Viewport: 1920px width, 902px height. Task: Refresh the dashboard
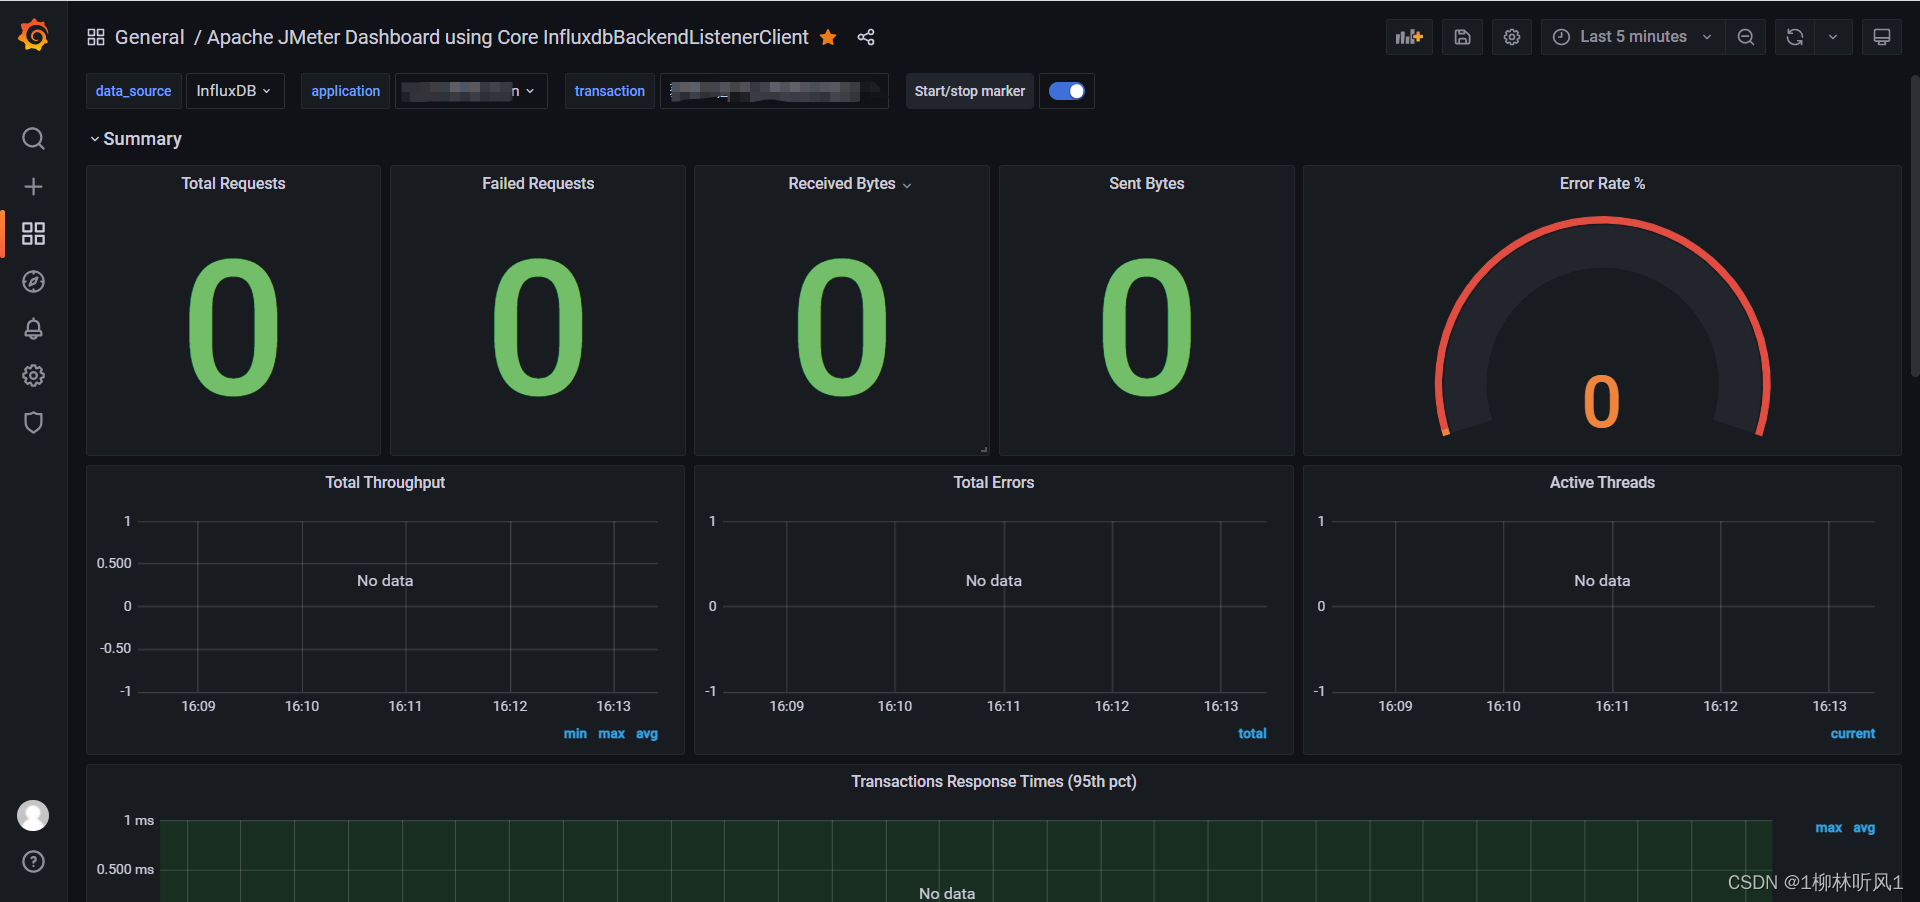[1795, 37]
